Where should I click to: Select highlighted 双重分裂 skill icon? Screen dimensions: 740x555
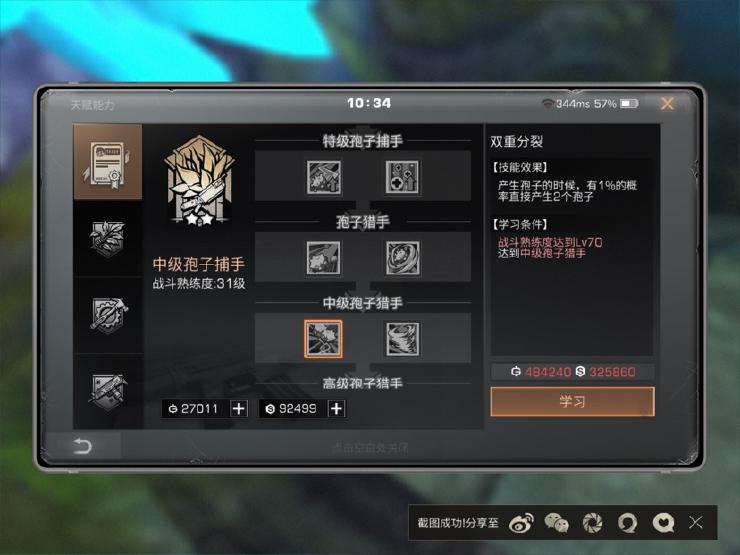tap(323, 339)
